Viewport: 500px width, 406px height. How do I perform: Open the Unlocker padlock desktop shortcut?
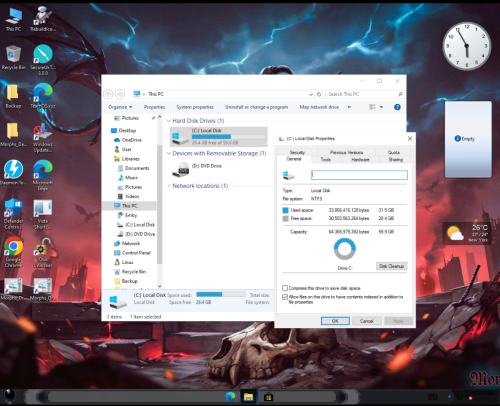[43, 252]
